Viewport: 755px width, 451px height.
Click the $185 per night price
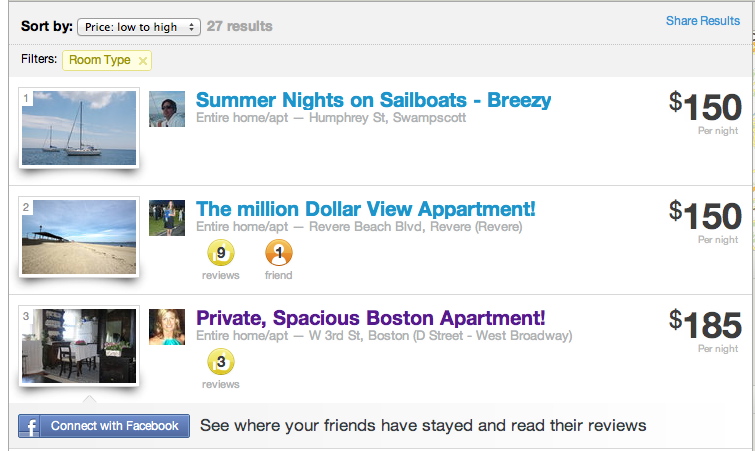click(x=706, y=325)
